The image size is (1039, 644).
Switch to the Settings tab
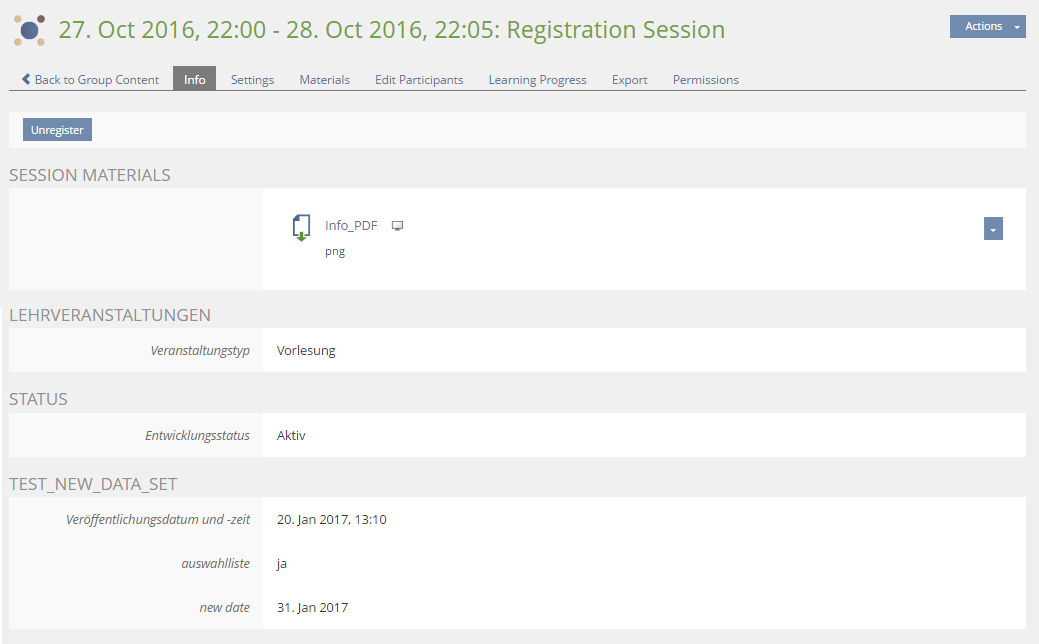252,80
